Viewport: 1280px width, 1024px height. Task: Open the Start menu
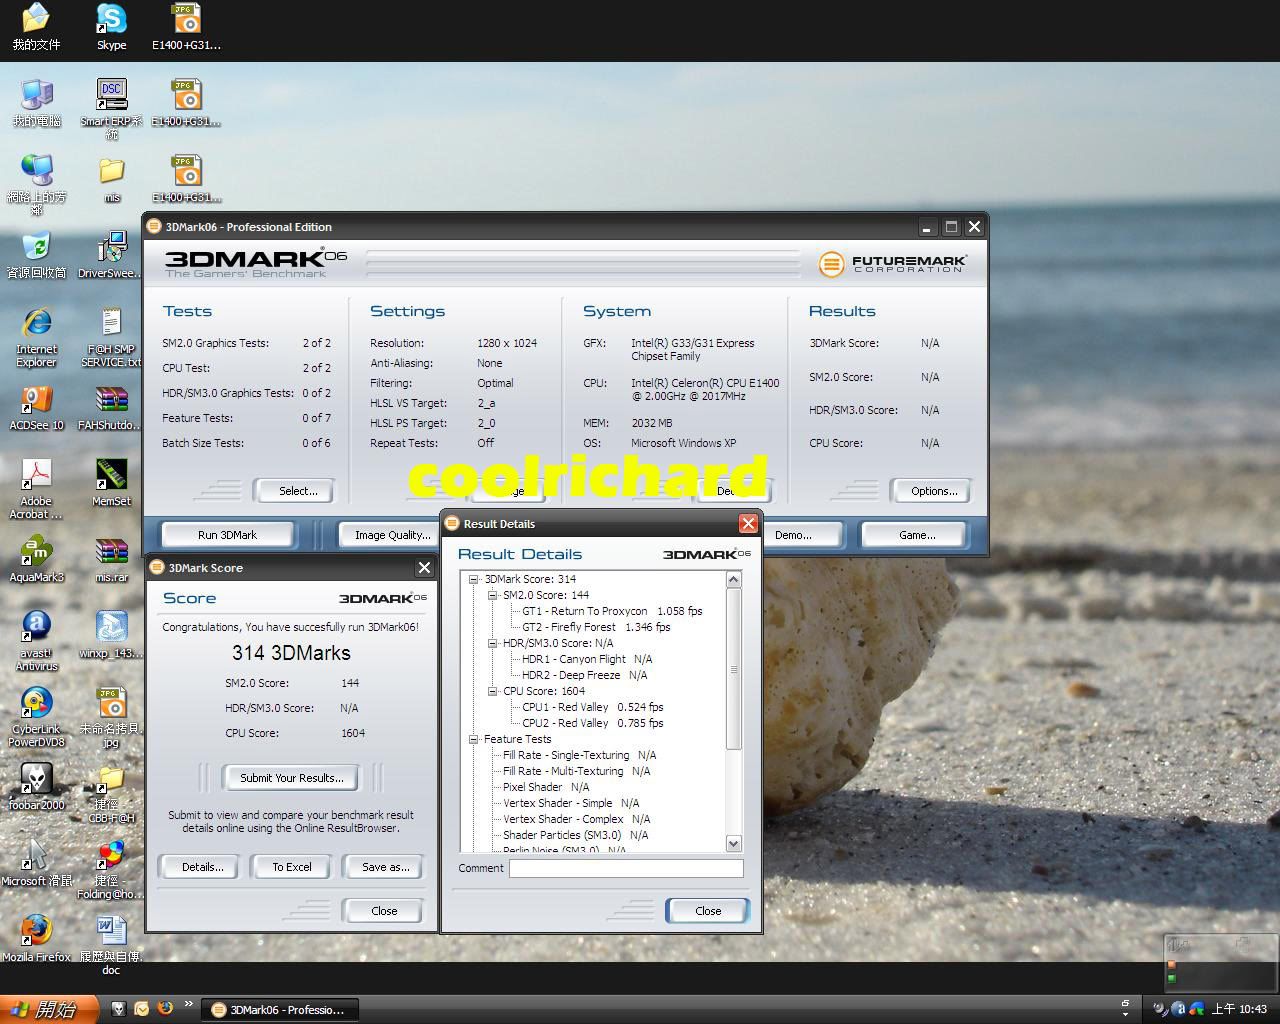click(x=49, y=1010)
